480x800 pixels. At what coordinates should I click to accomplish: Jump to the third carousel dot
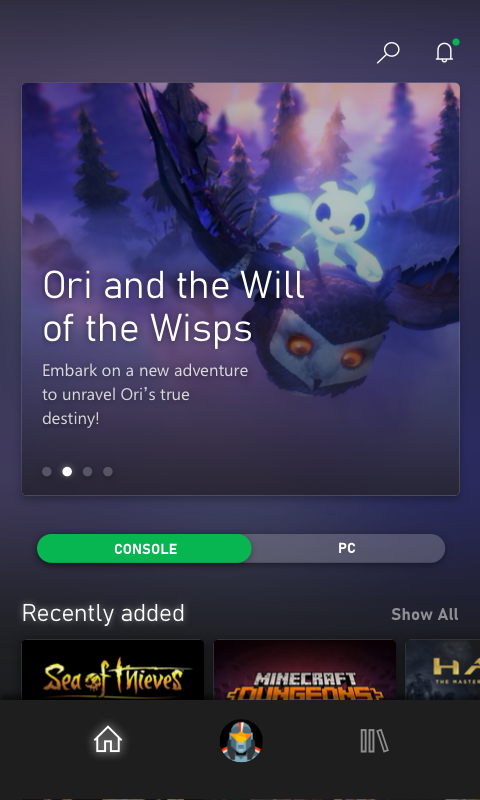click(x=88, y=471)
